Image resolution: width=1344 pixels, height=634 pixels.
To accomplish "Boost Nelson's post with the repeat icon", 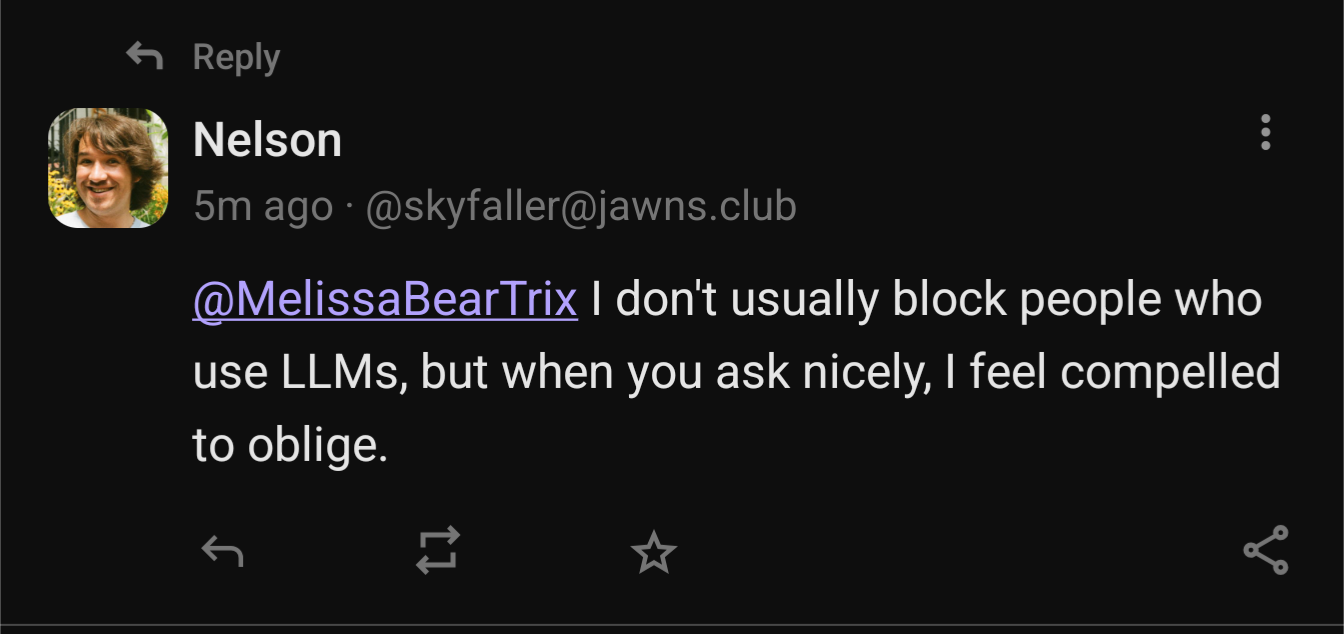I will 438,551.
